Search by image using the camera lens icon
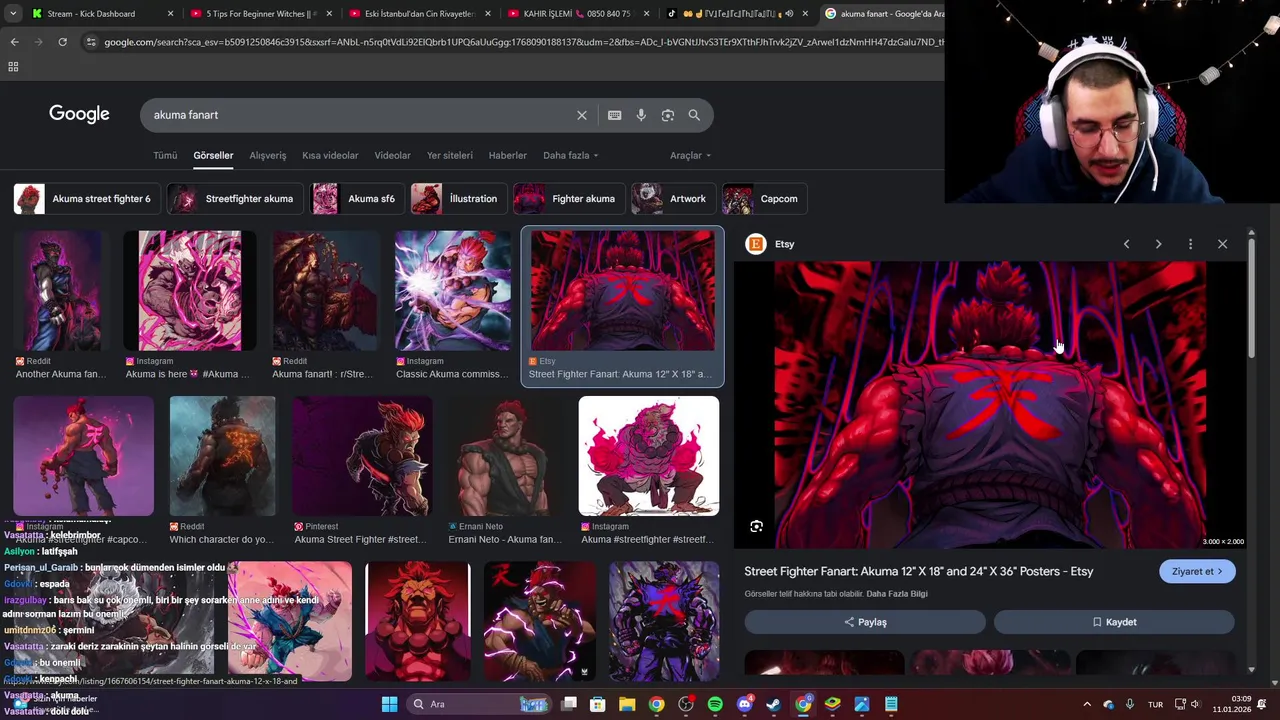1280x720 pixels. pos(668,115)
